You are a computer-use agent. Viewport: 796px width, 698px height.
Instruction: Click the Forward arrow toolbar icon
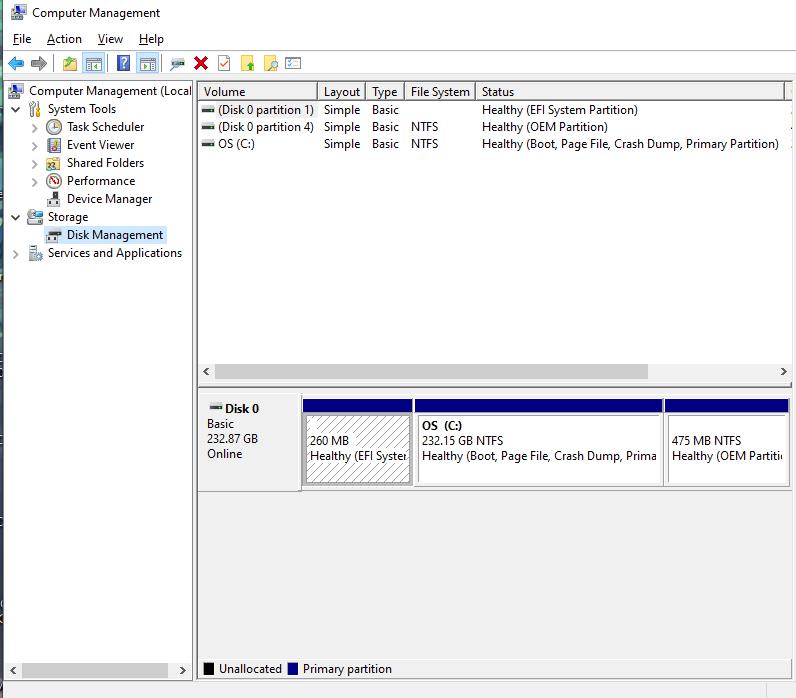[x=39, y=63]
